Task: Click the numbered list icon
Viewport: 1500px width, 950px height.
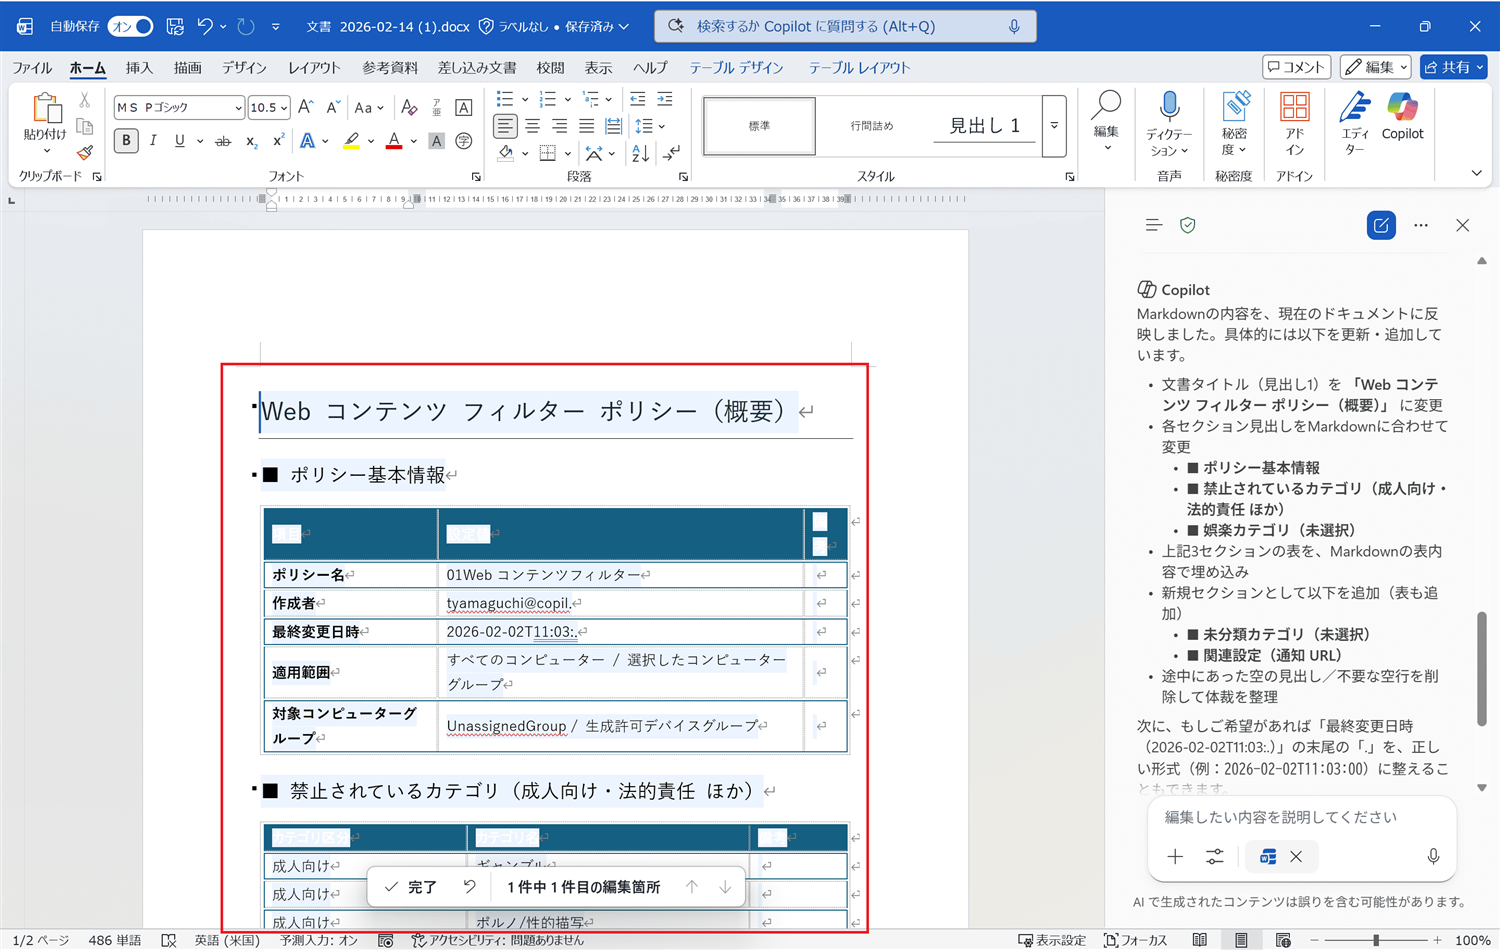Action: point(547,99)
